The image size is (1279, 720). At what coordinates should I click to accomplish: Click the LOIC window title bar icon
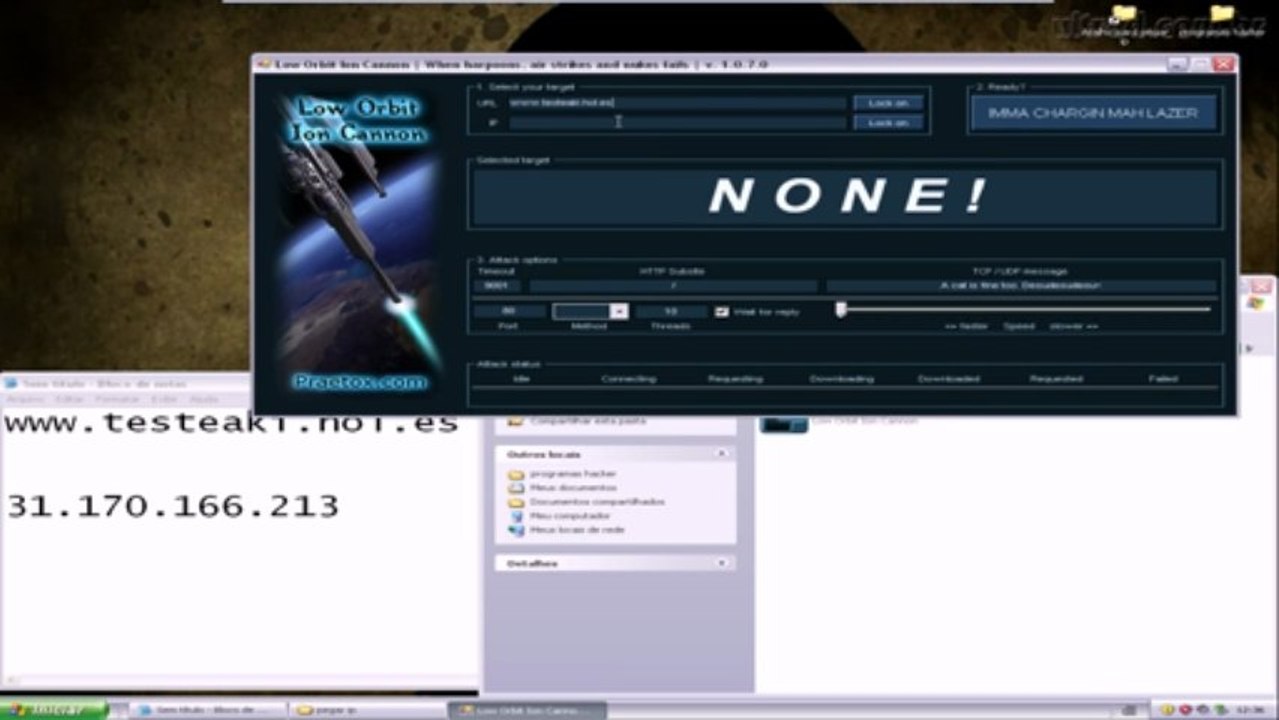coord(264,64)
